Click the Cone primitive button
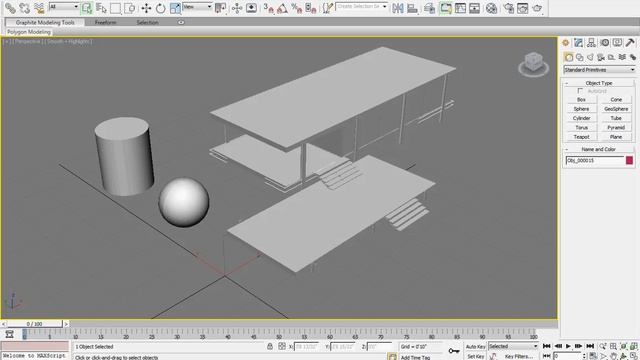The width and height of the screenshot is (640, 360). [616, 100]
